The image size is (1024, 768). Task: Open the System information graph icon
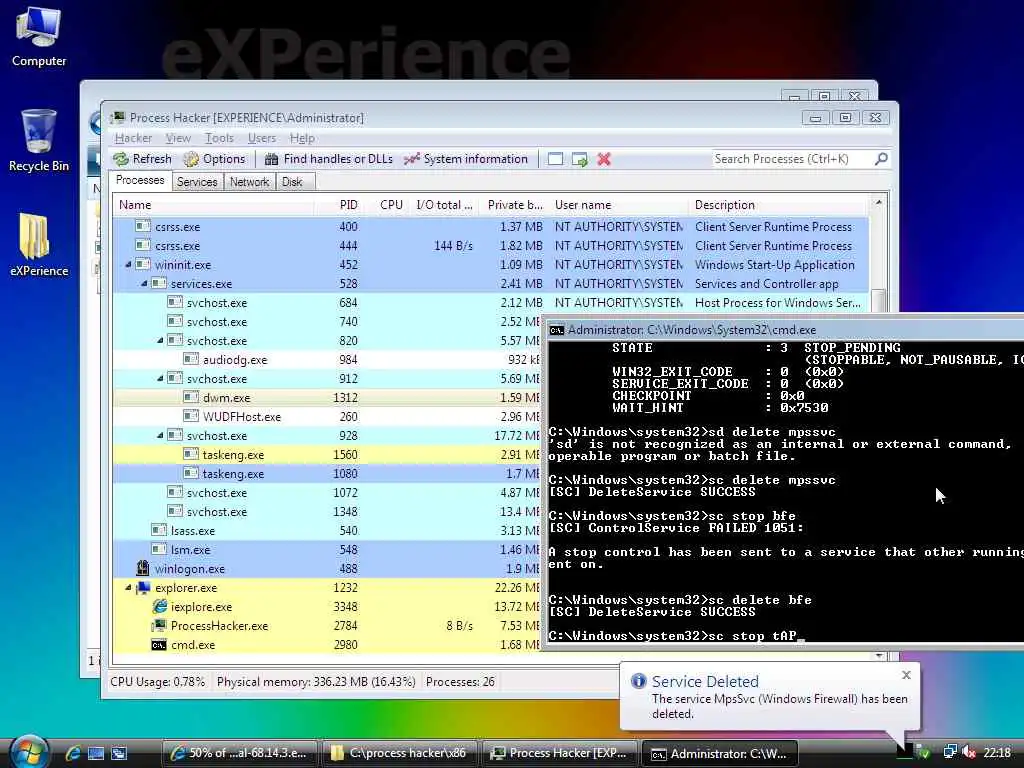coord(411,159)
